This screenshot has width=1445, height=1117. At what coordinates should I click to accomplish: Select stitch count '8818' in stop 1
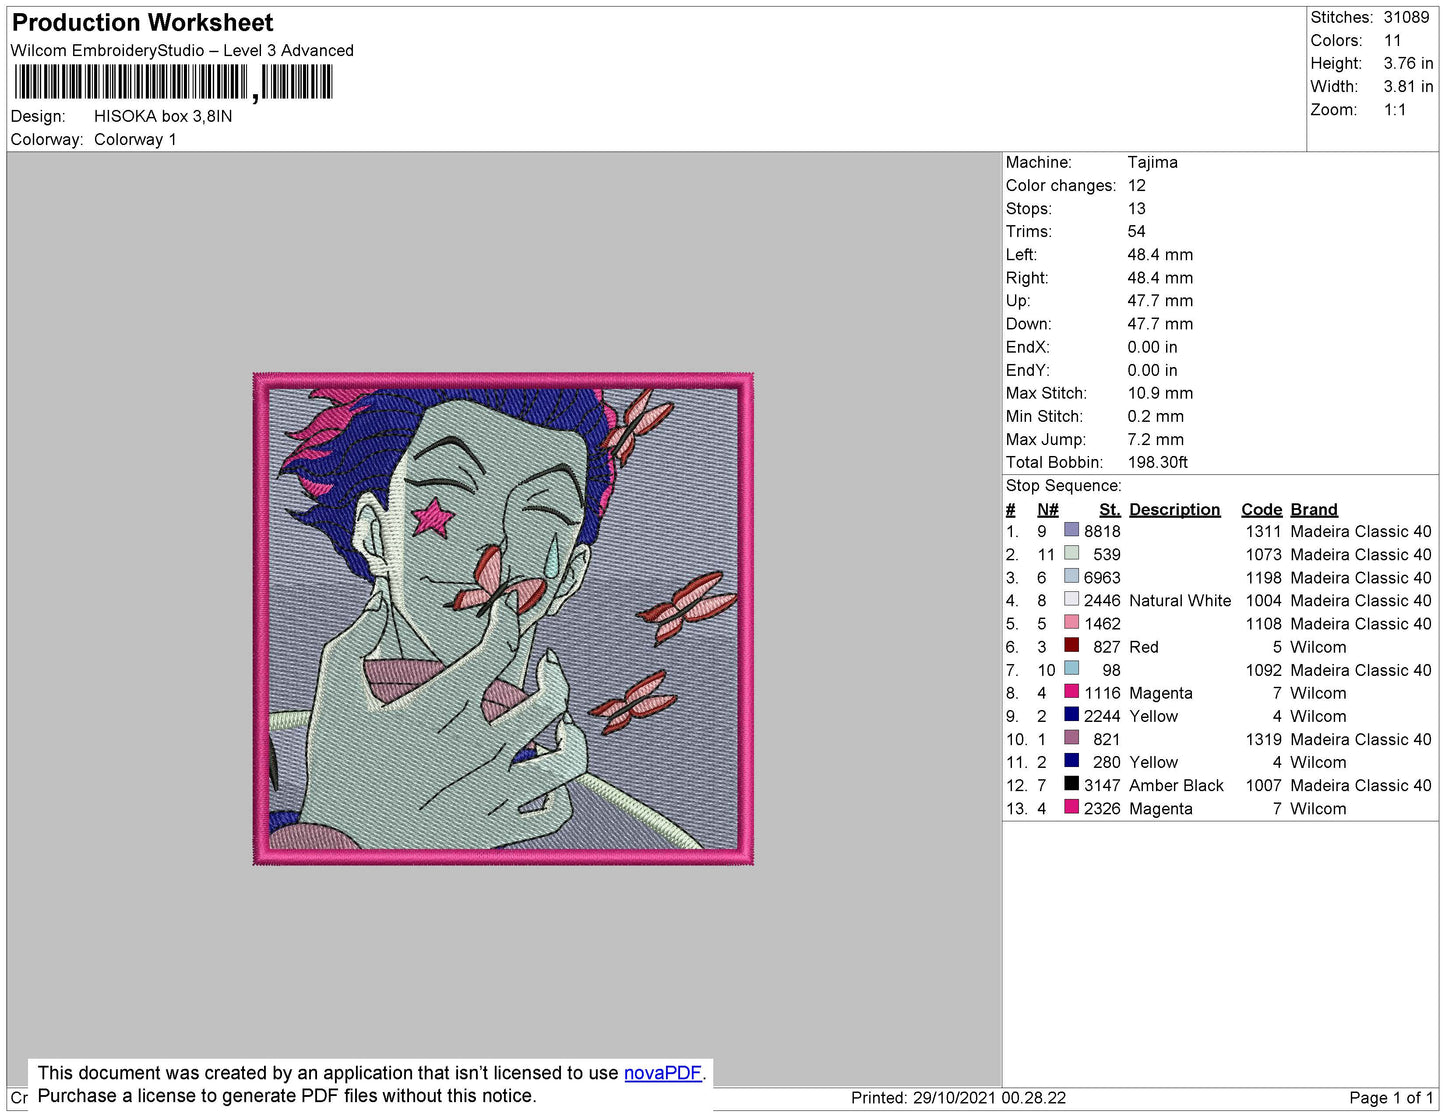tap(1102, 531)
